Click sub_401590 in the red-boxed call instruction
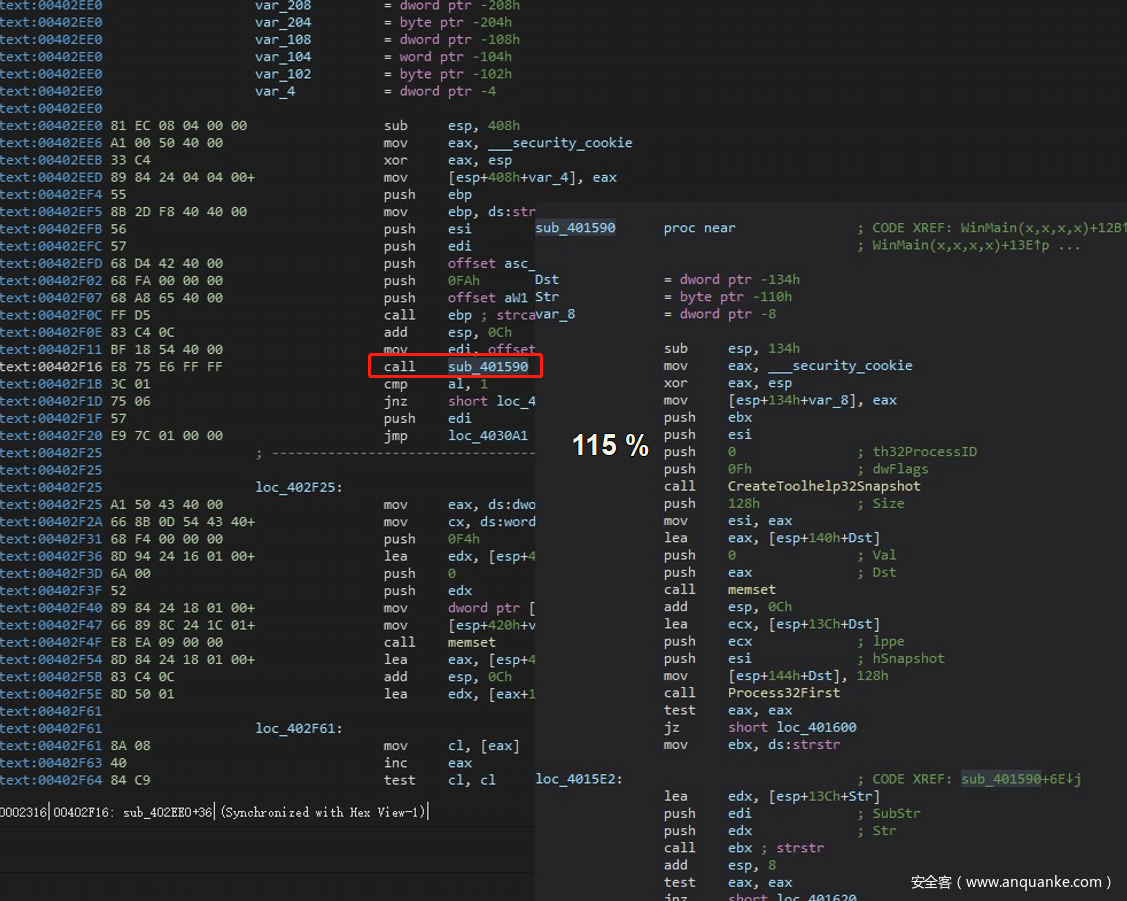 tap(488, 366)
